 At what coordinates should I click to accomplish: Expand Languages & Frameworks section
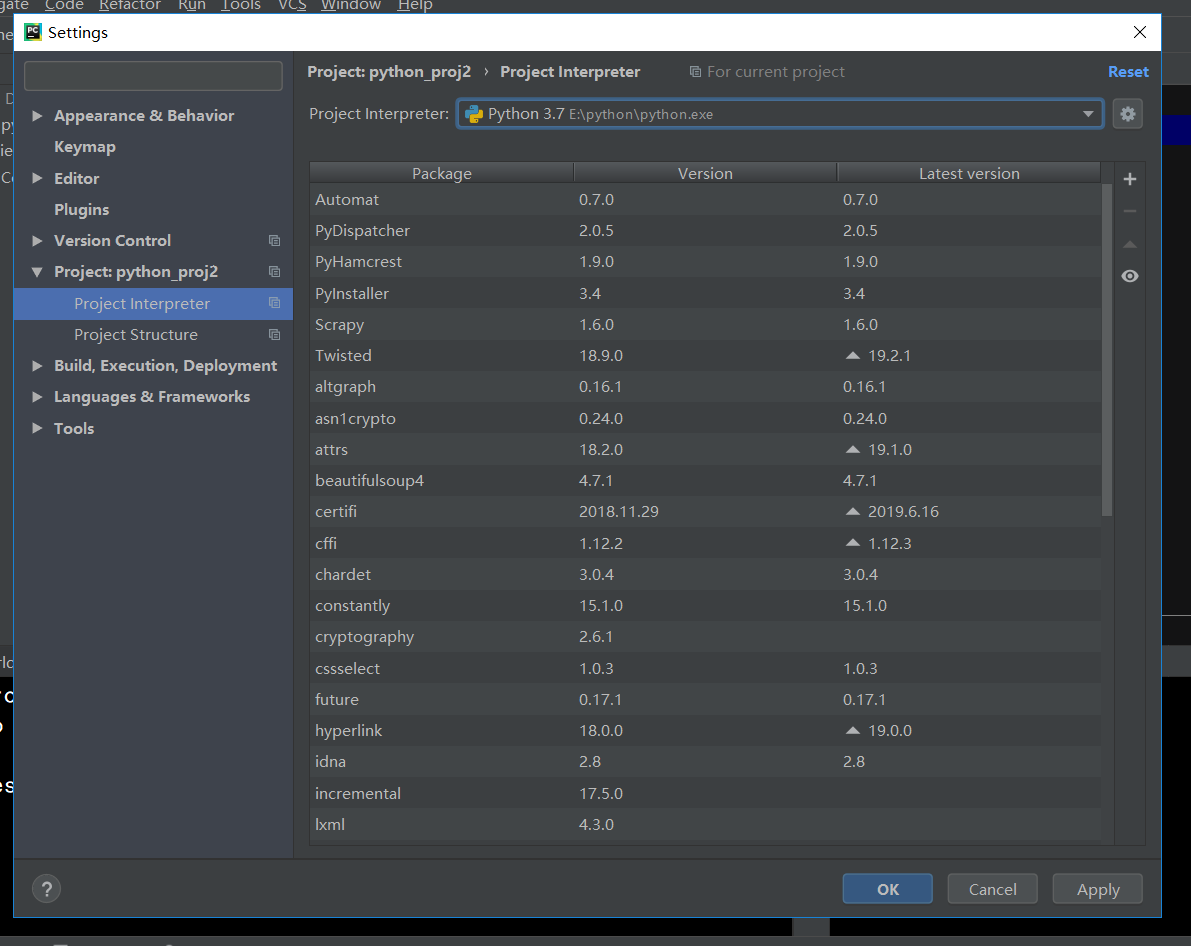click(36, 397)
